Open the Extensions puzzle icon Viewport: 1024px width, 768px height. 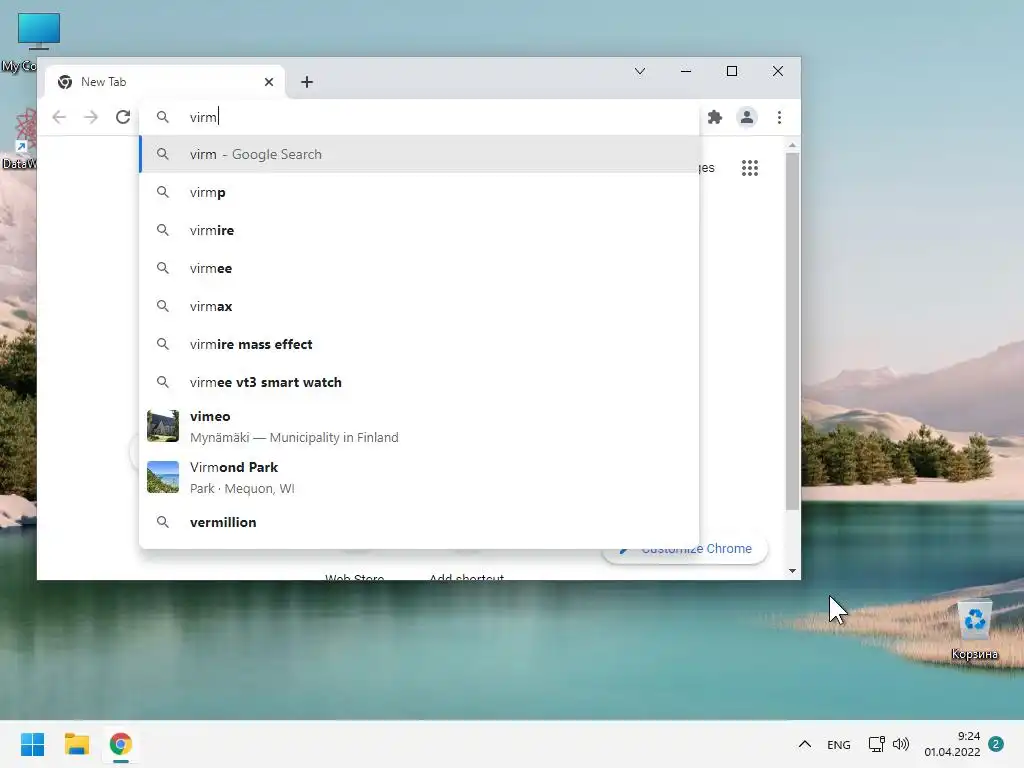[715, 117]
